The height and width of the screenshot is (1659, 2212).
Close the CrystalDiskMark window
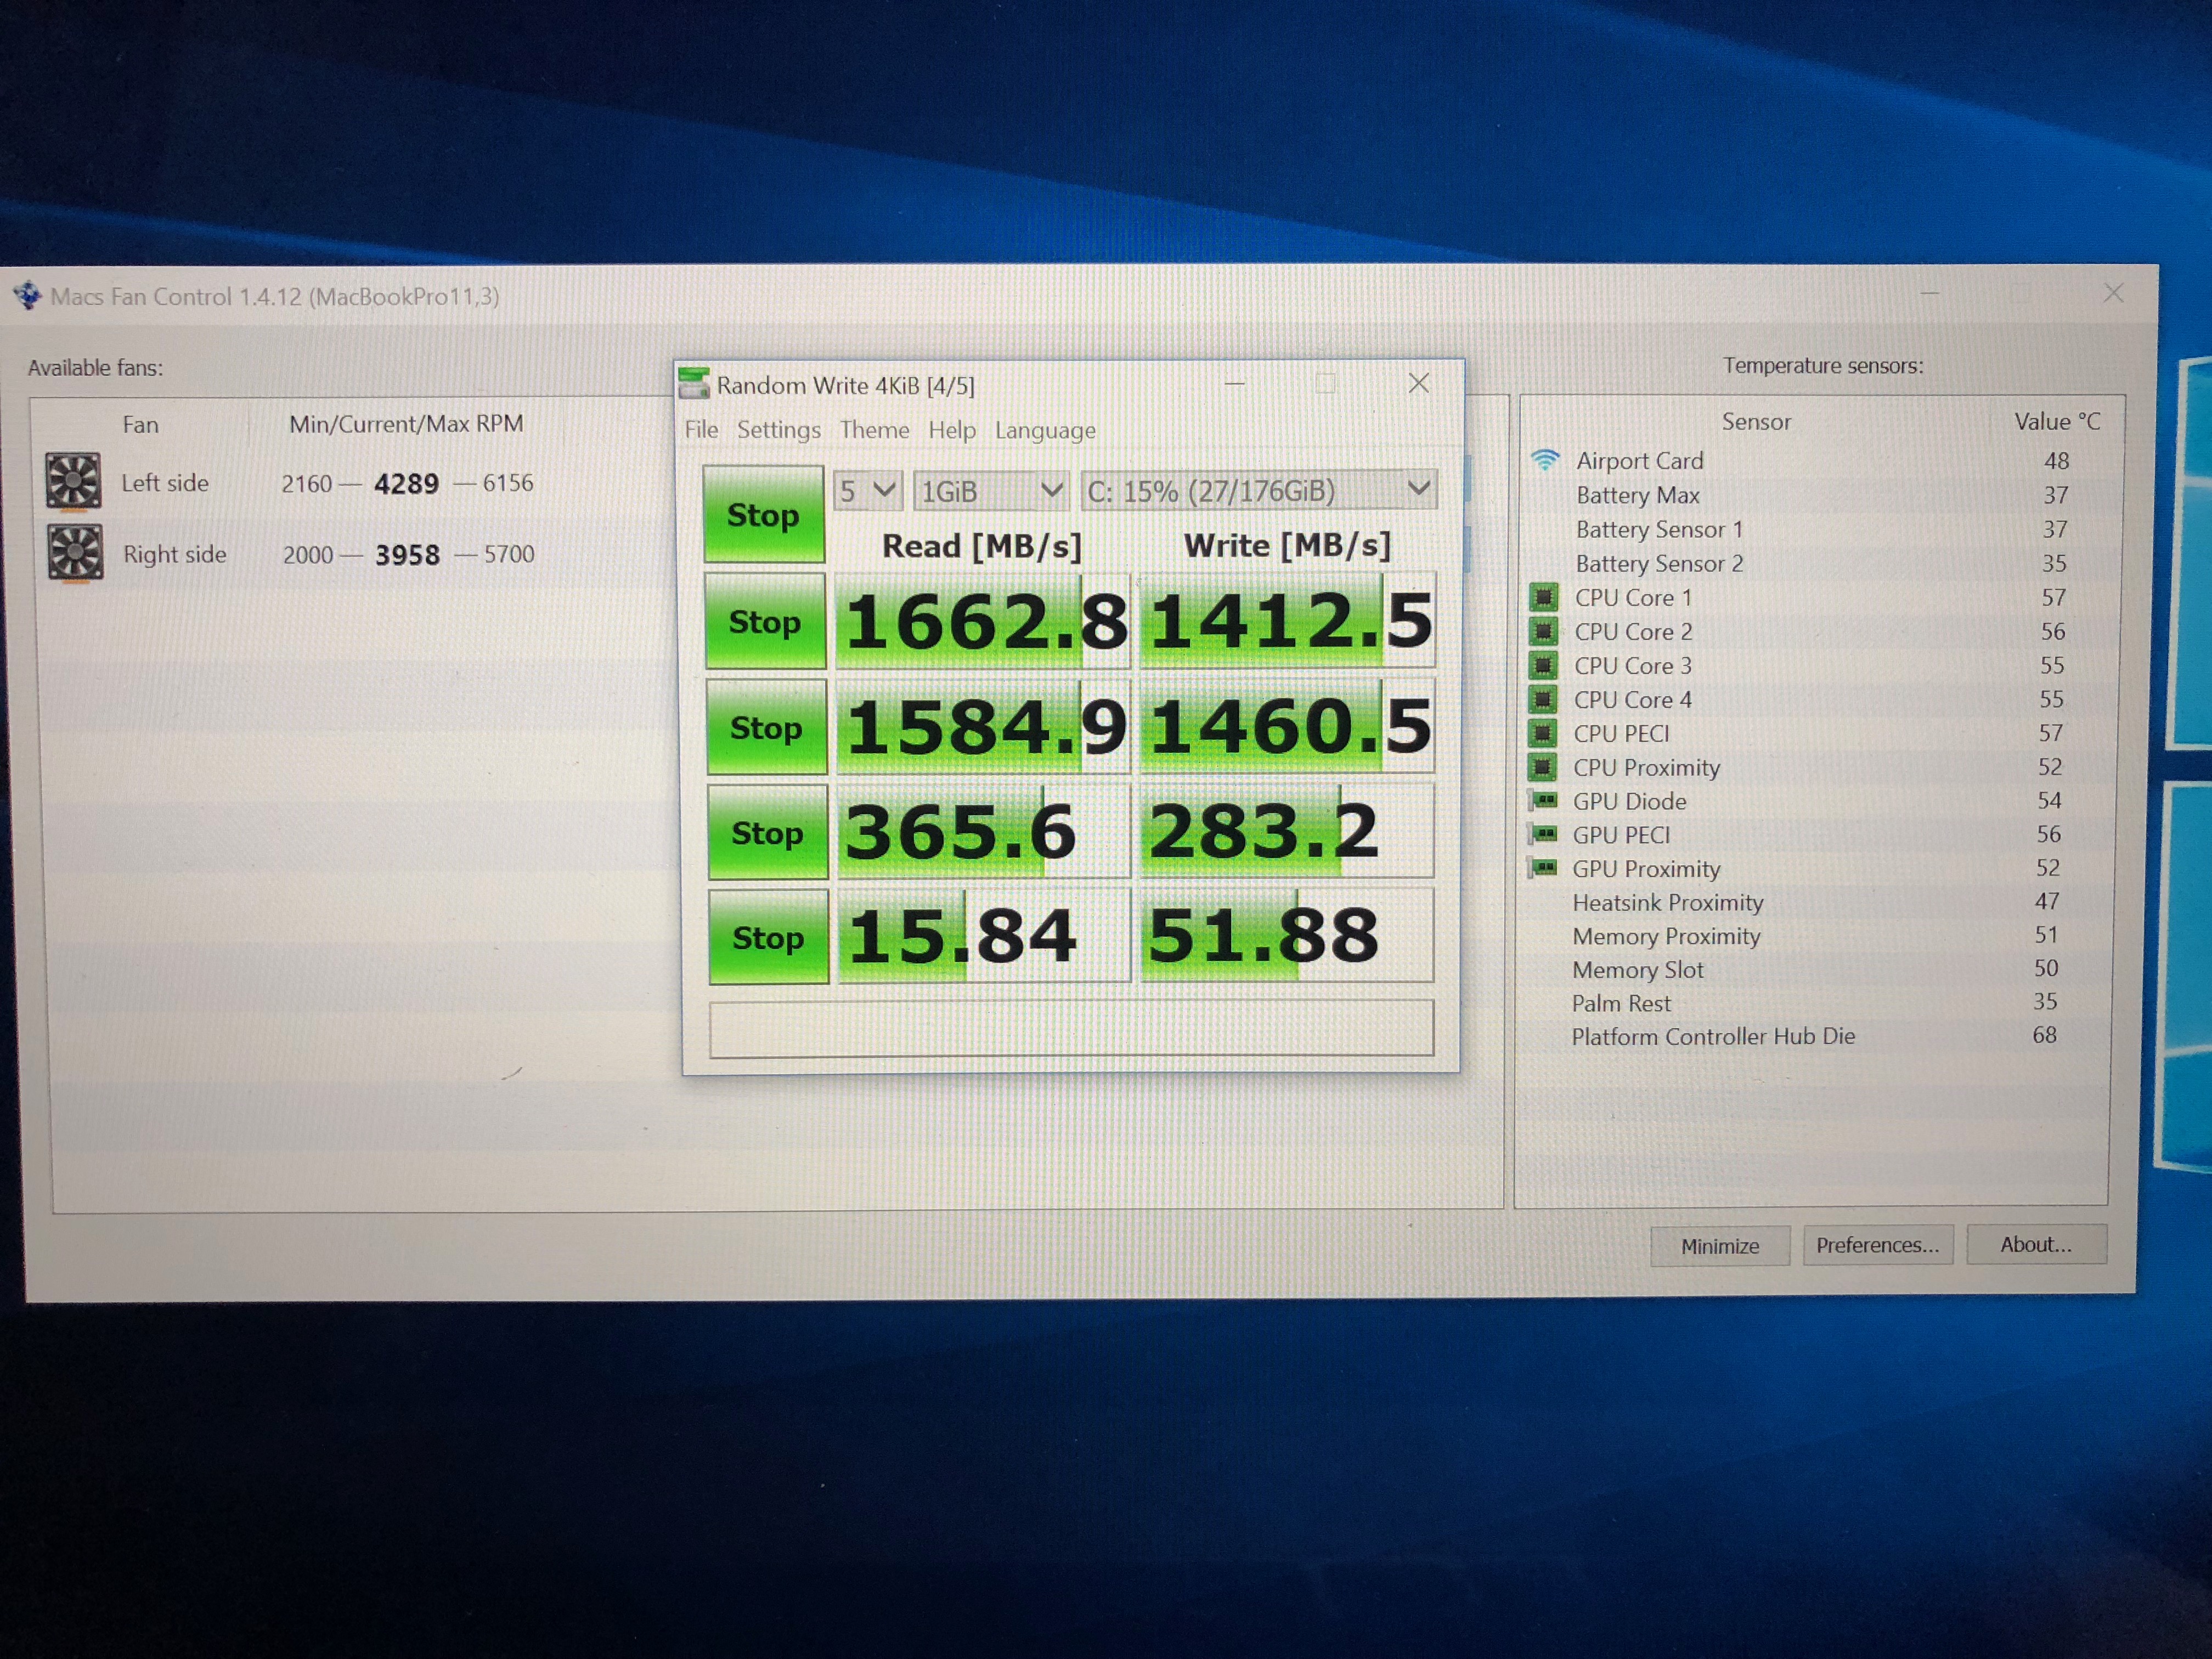tap(1418, 383)
